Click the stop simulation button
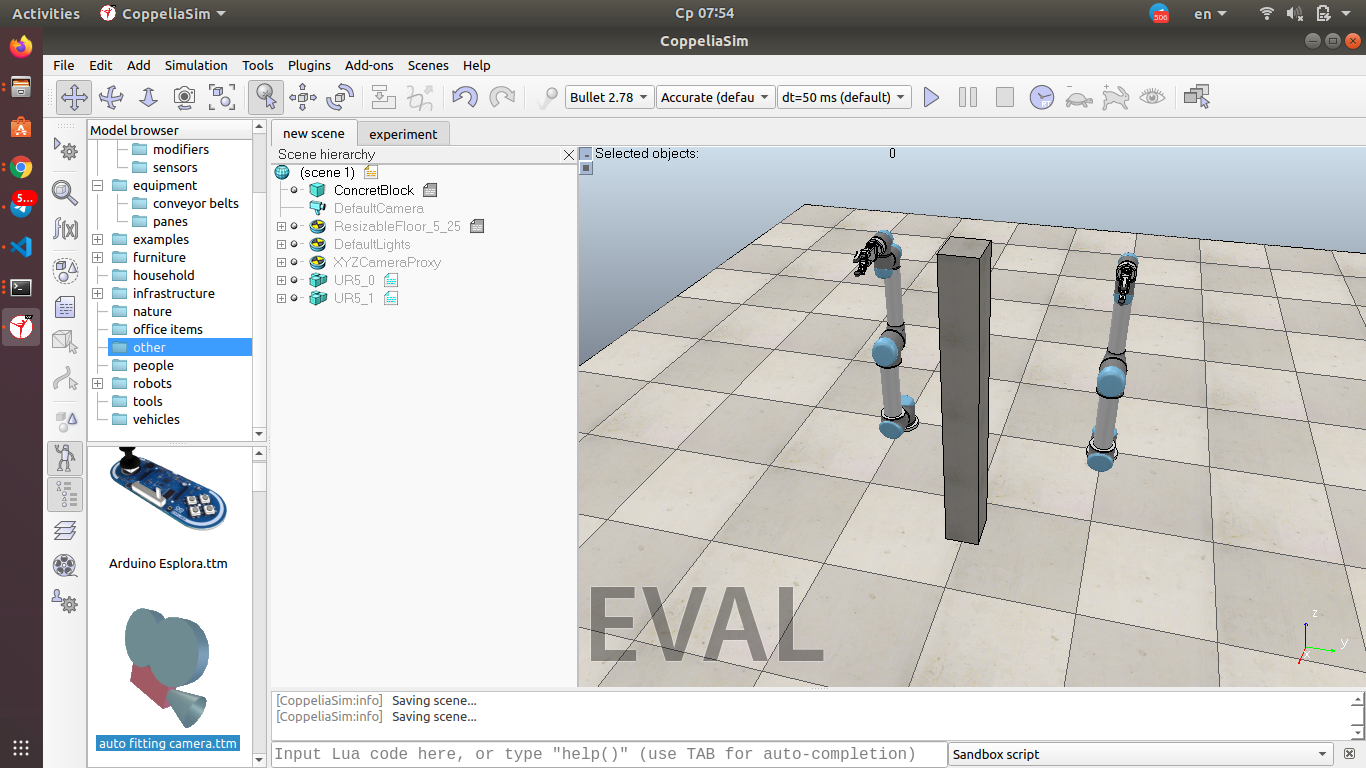Viewport: 1366px width, 768px height. coord(1005,97)
